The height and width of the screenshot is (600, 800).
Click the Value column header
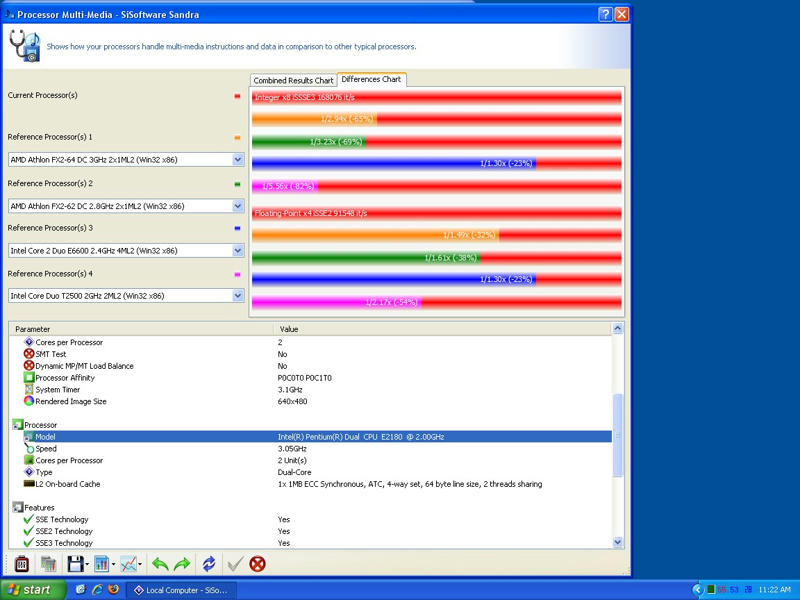click(x=442, y=329)
